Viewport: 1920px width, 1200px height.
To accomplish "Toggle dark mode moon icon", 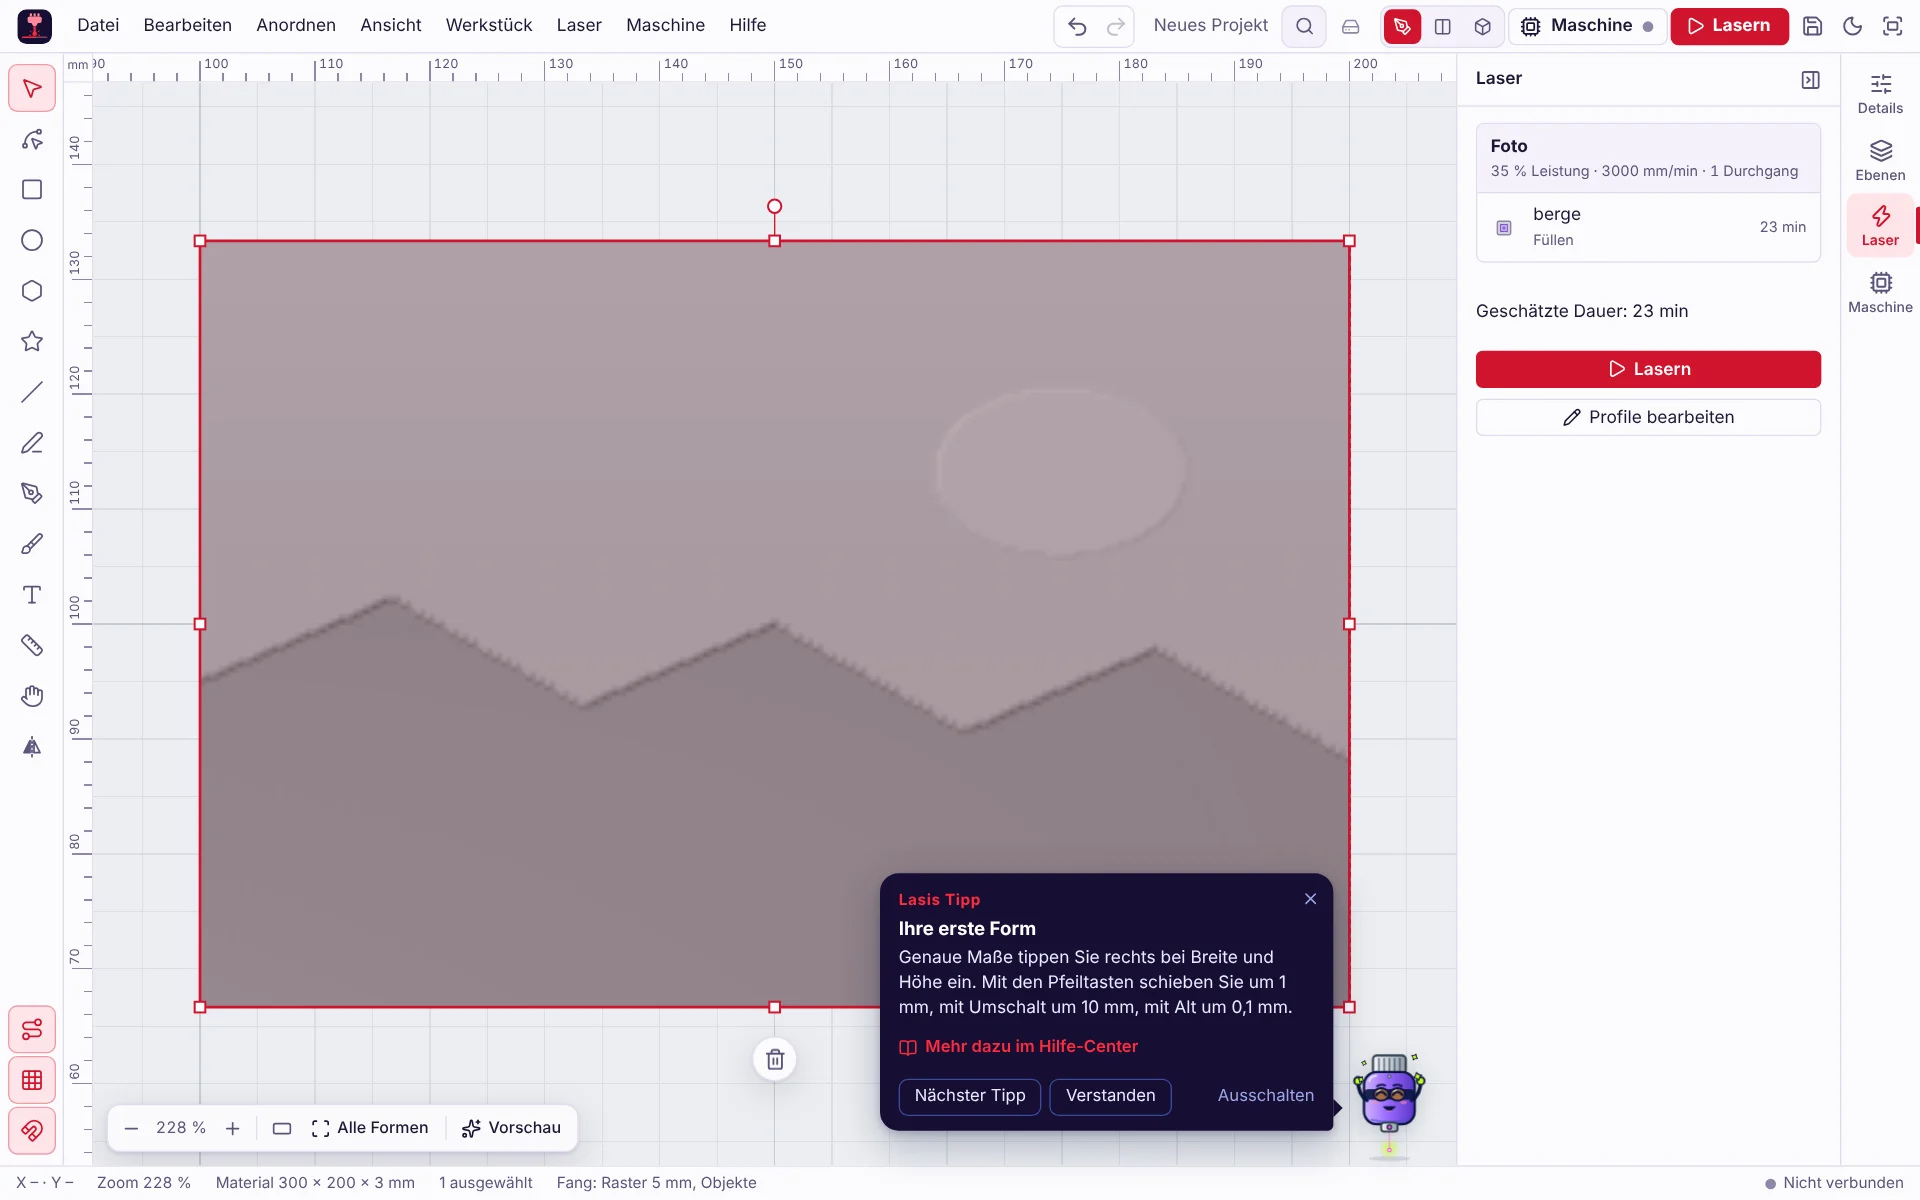I will pyautogui.click(x=1852, y=26).
